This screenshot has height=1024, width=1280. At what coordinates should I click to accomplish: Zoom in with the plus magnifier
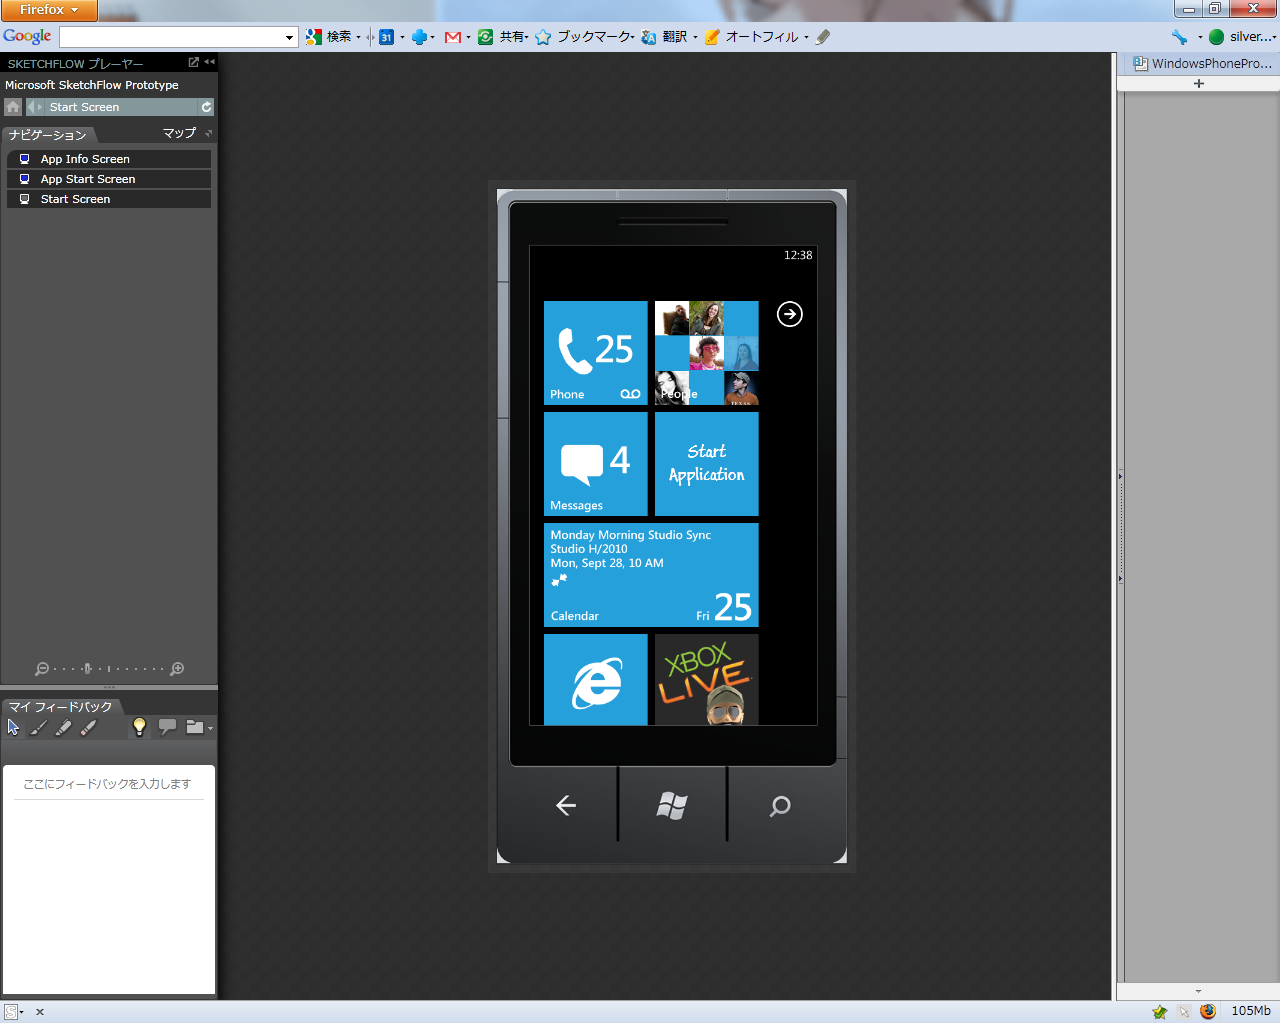point(177,669)
